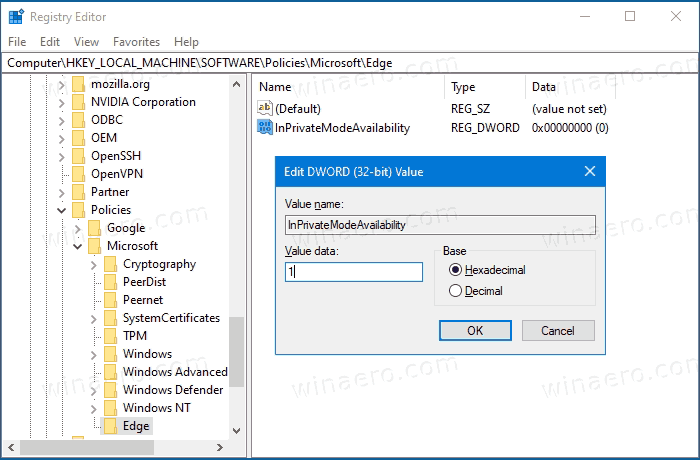Expand the ODBC key
Image resolution: width=700 pixels, height=460 pixels.
[62, 121]
